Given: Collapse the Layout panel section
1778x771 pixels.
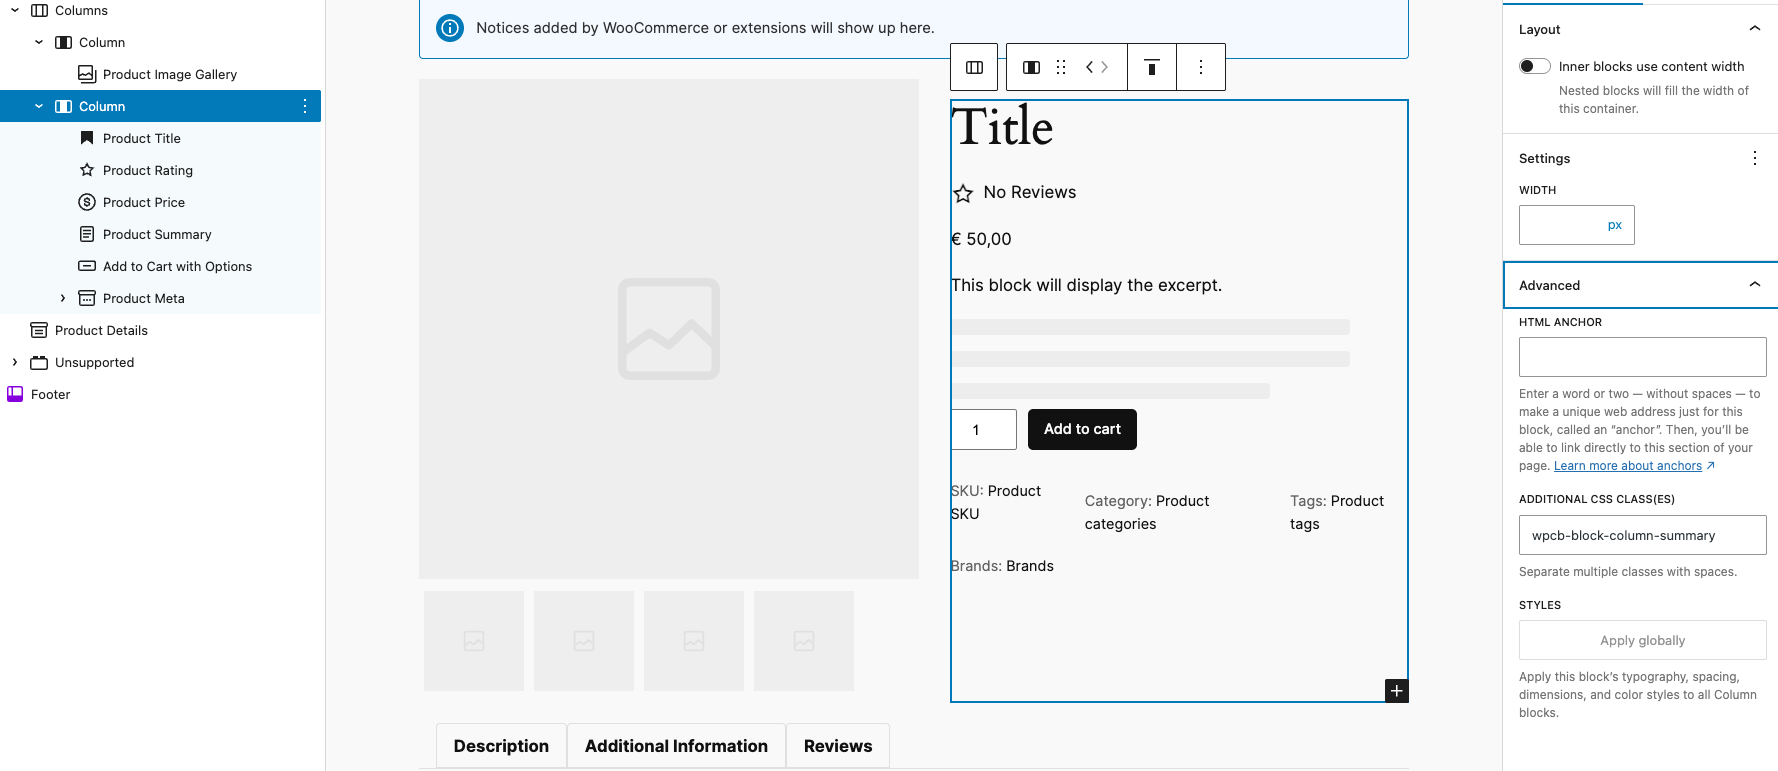Looking at the screenshot, I should pyautogui.click(x=1754, y=29).
